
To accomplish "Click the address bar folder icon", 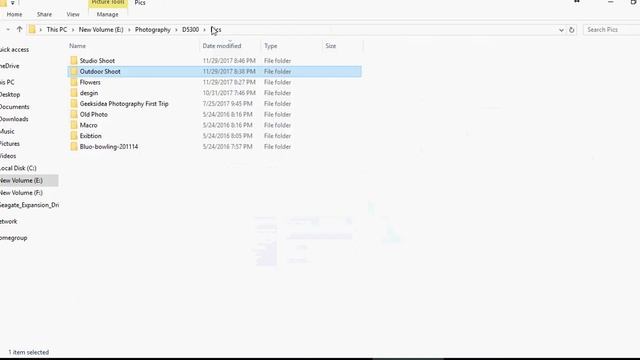I will tap(32, 29).
